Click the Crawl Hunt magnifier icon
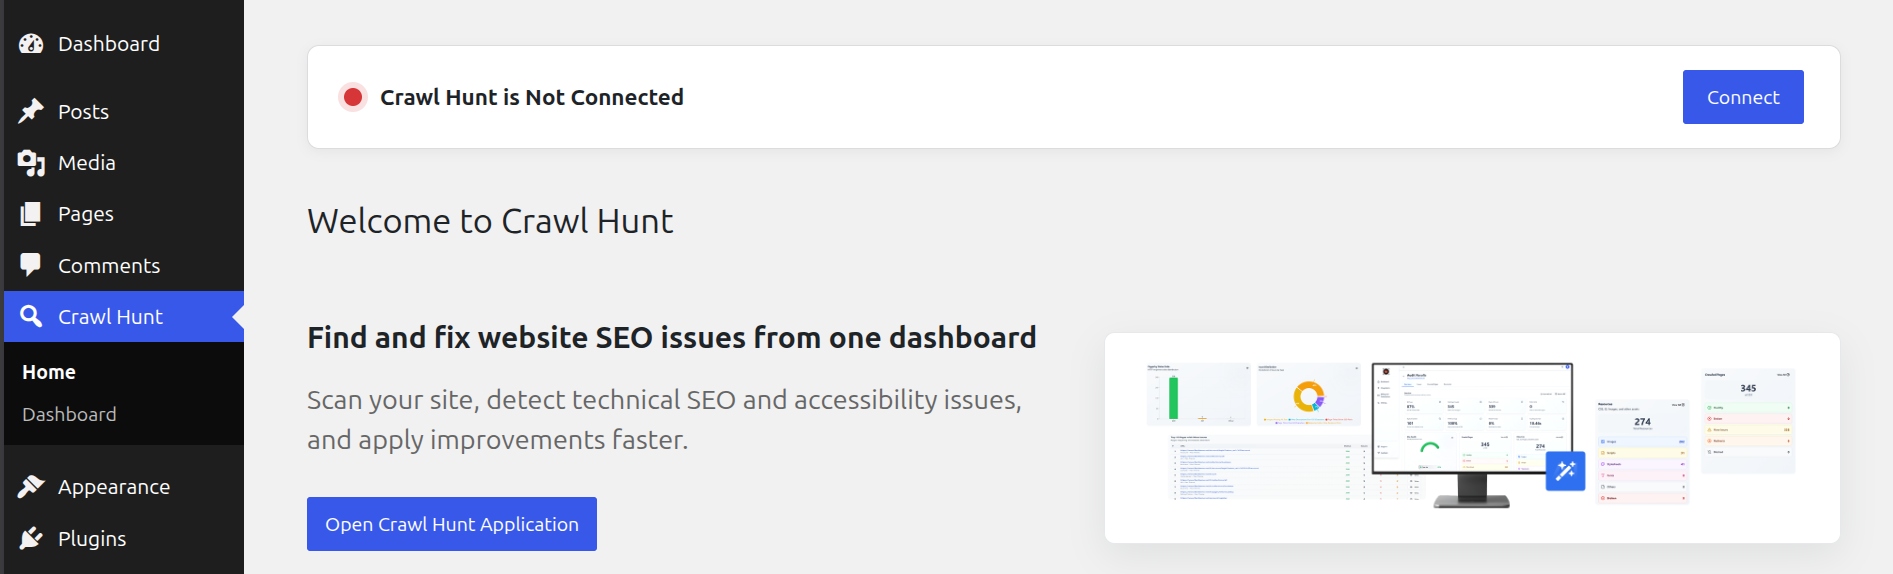This screenshot has width=1893, height=574. click(31, 316)
